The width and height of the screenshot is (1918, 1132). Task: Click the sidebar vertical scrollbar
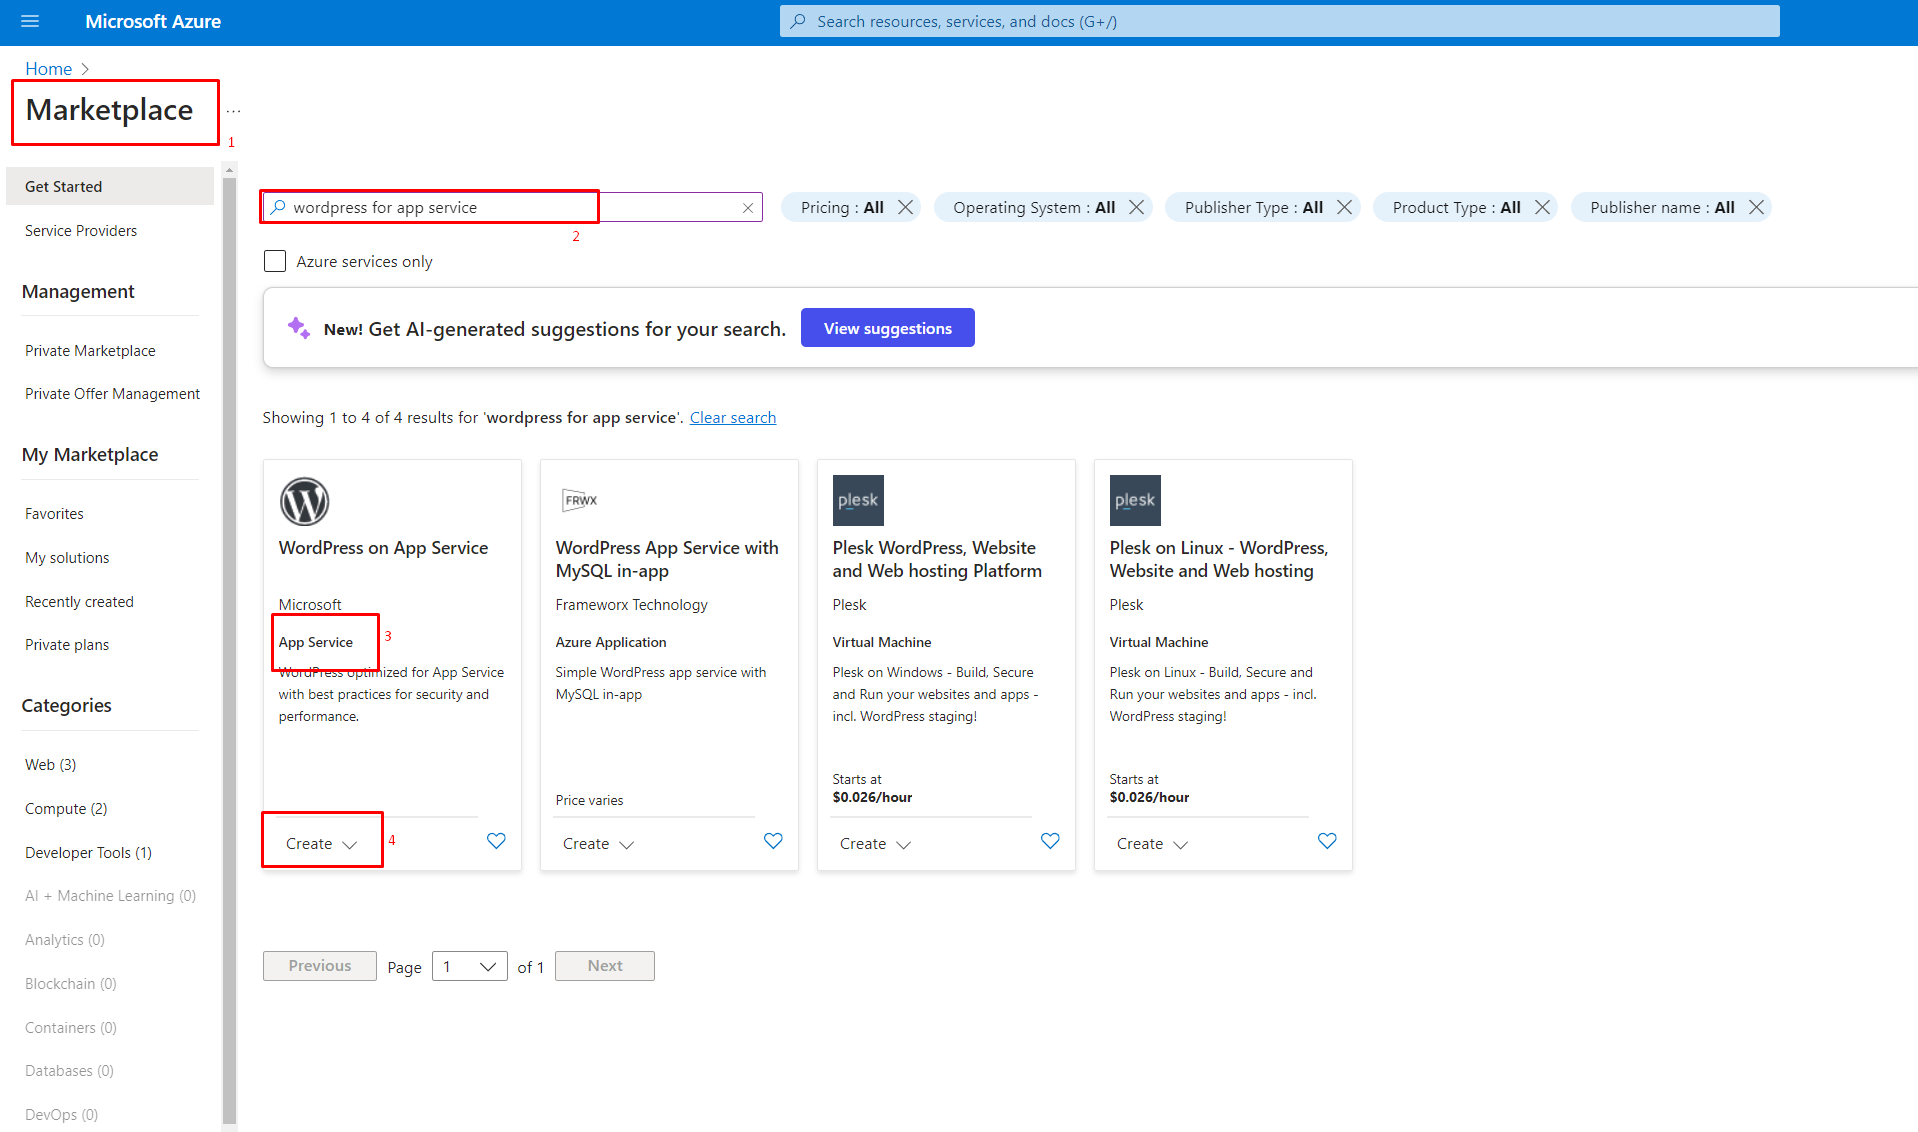pyautogui.click(x=230, y=640)
